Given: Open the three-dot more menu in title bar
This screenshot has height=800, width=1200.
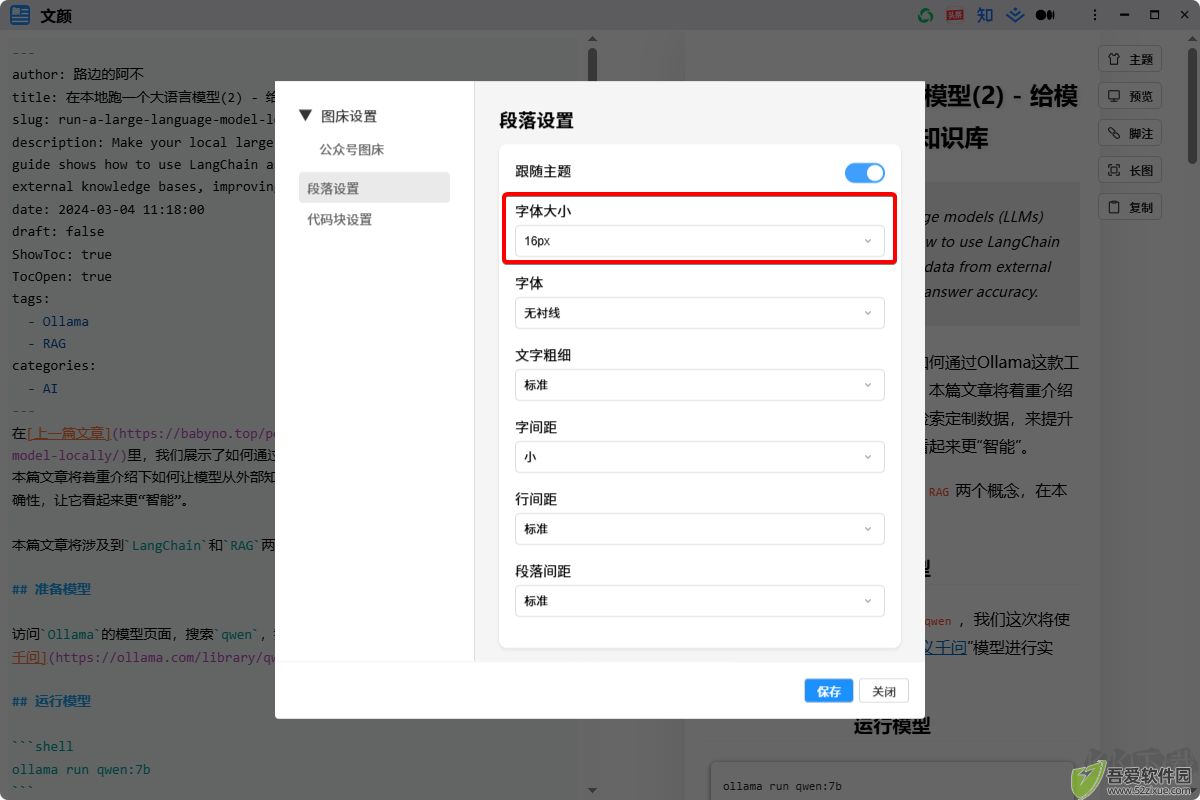Looking at the screenshot, I should click(1096, 15).
